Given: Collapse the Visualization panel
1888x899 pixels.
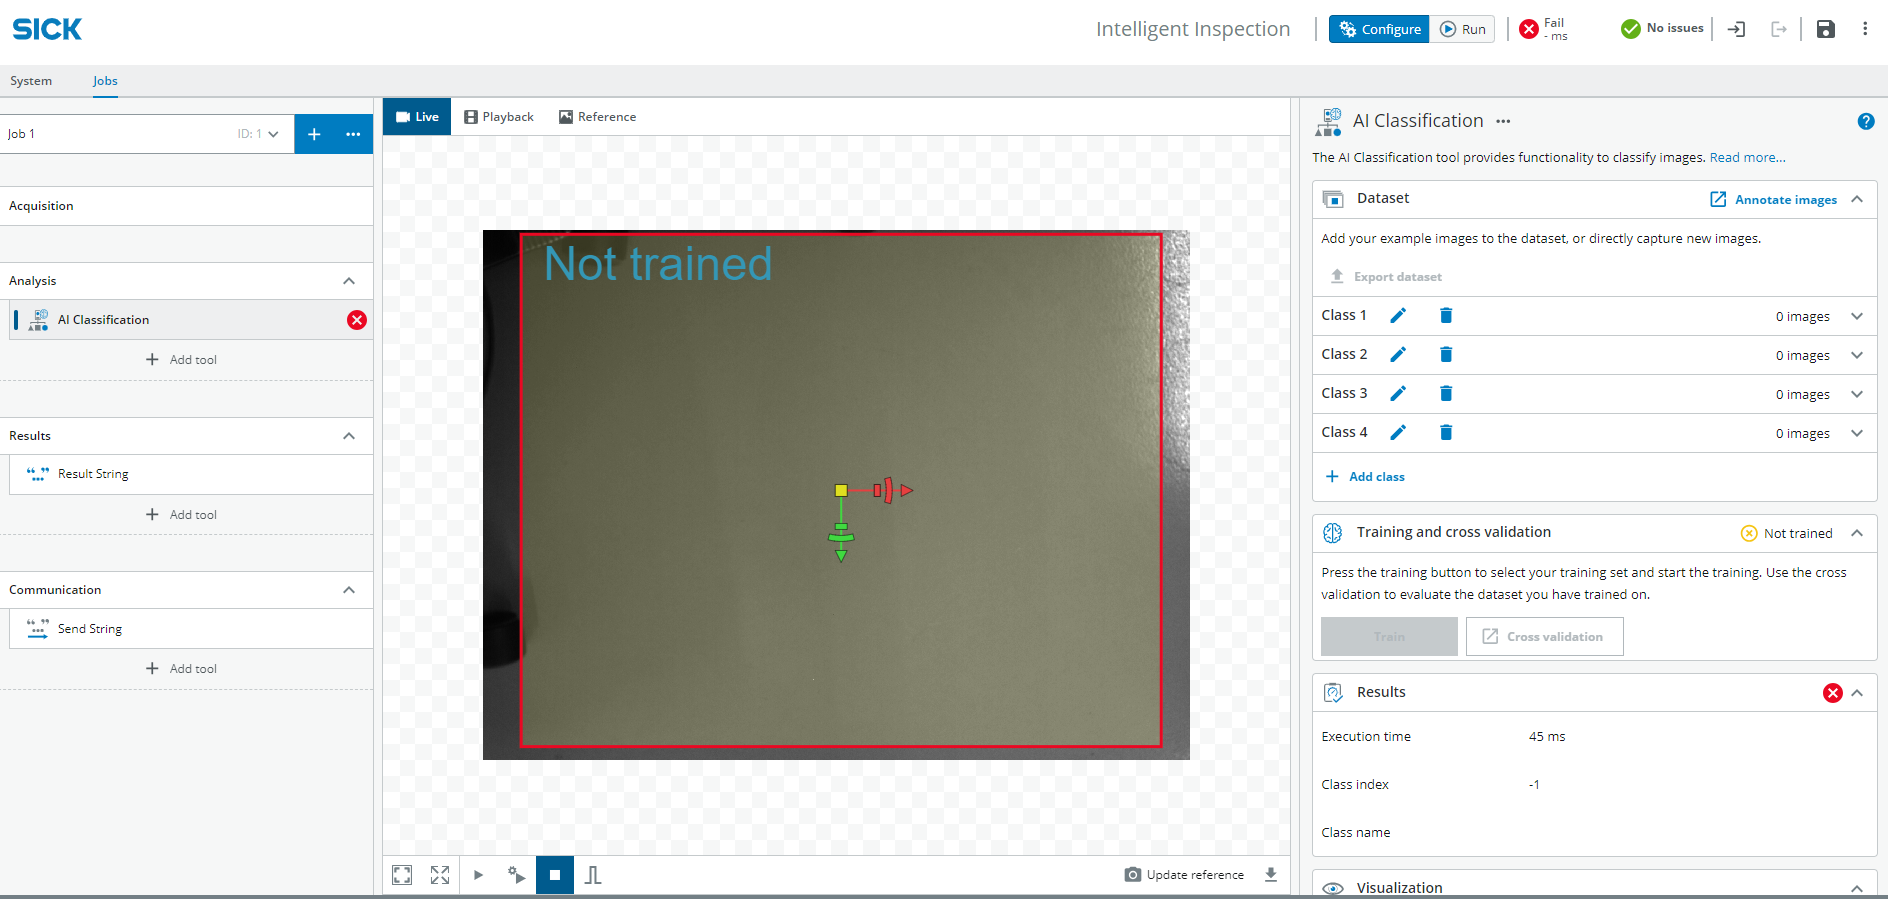Looking at the screenshot, I should pos(1857,888).
